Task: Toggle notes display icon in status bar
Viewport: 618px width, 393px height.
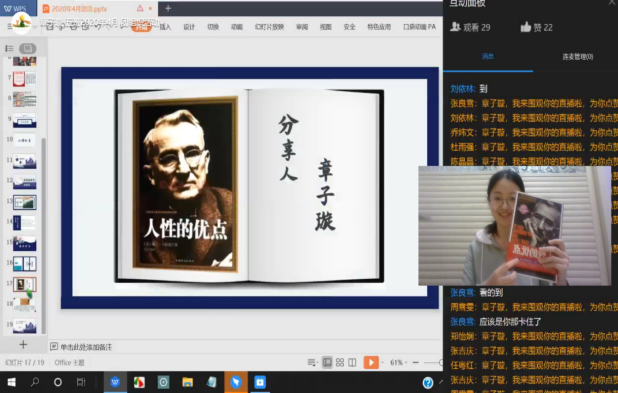Action: pos(311,362)
